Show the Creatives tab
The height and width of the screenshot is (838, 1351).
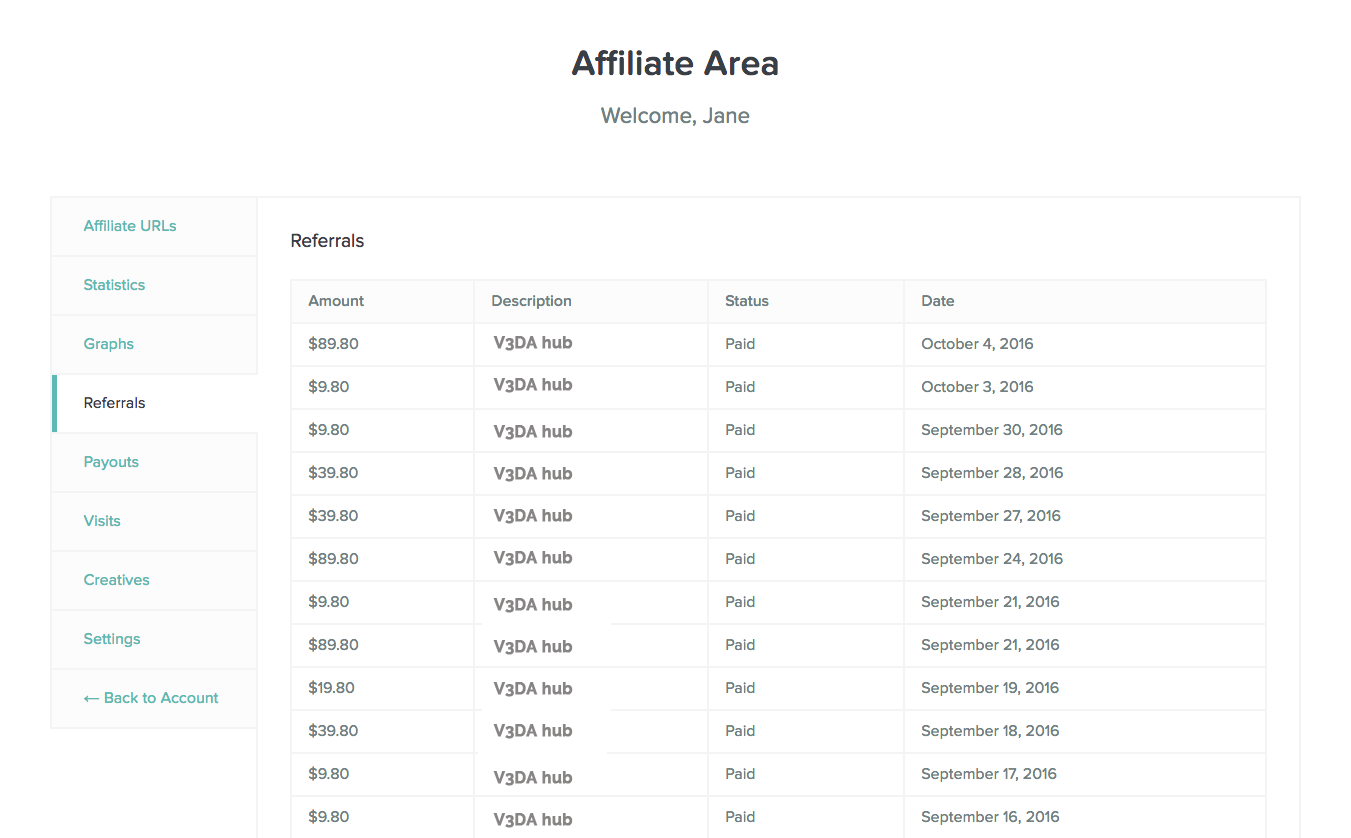tap(116, 580)
